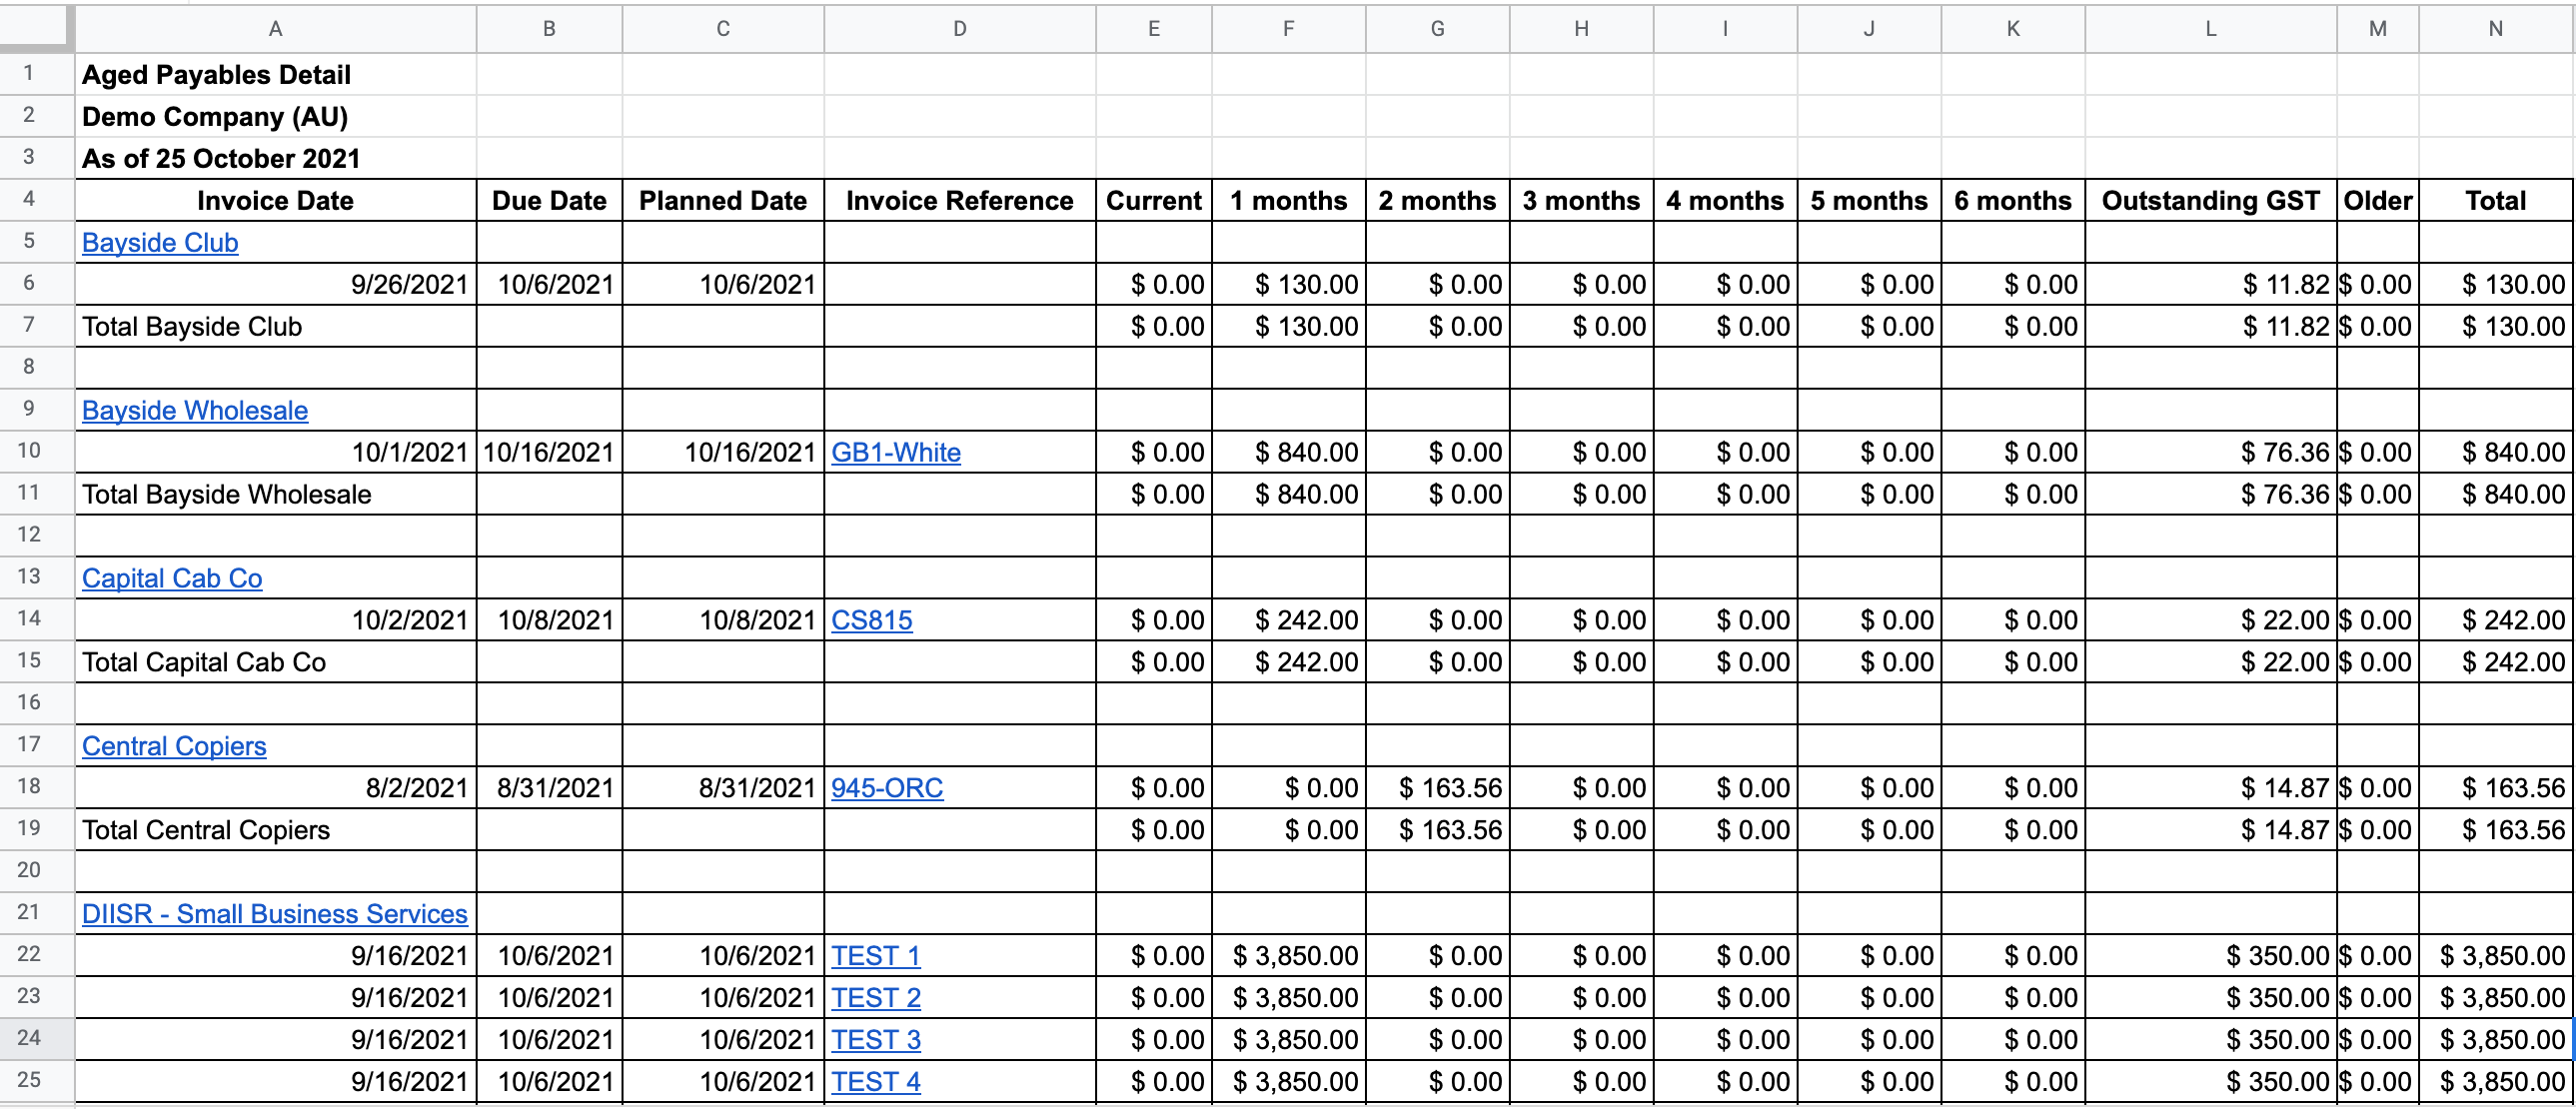Open the TEST 1 invoice link
2576x1109 pixels.
point(876,957)
